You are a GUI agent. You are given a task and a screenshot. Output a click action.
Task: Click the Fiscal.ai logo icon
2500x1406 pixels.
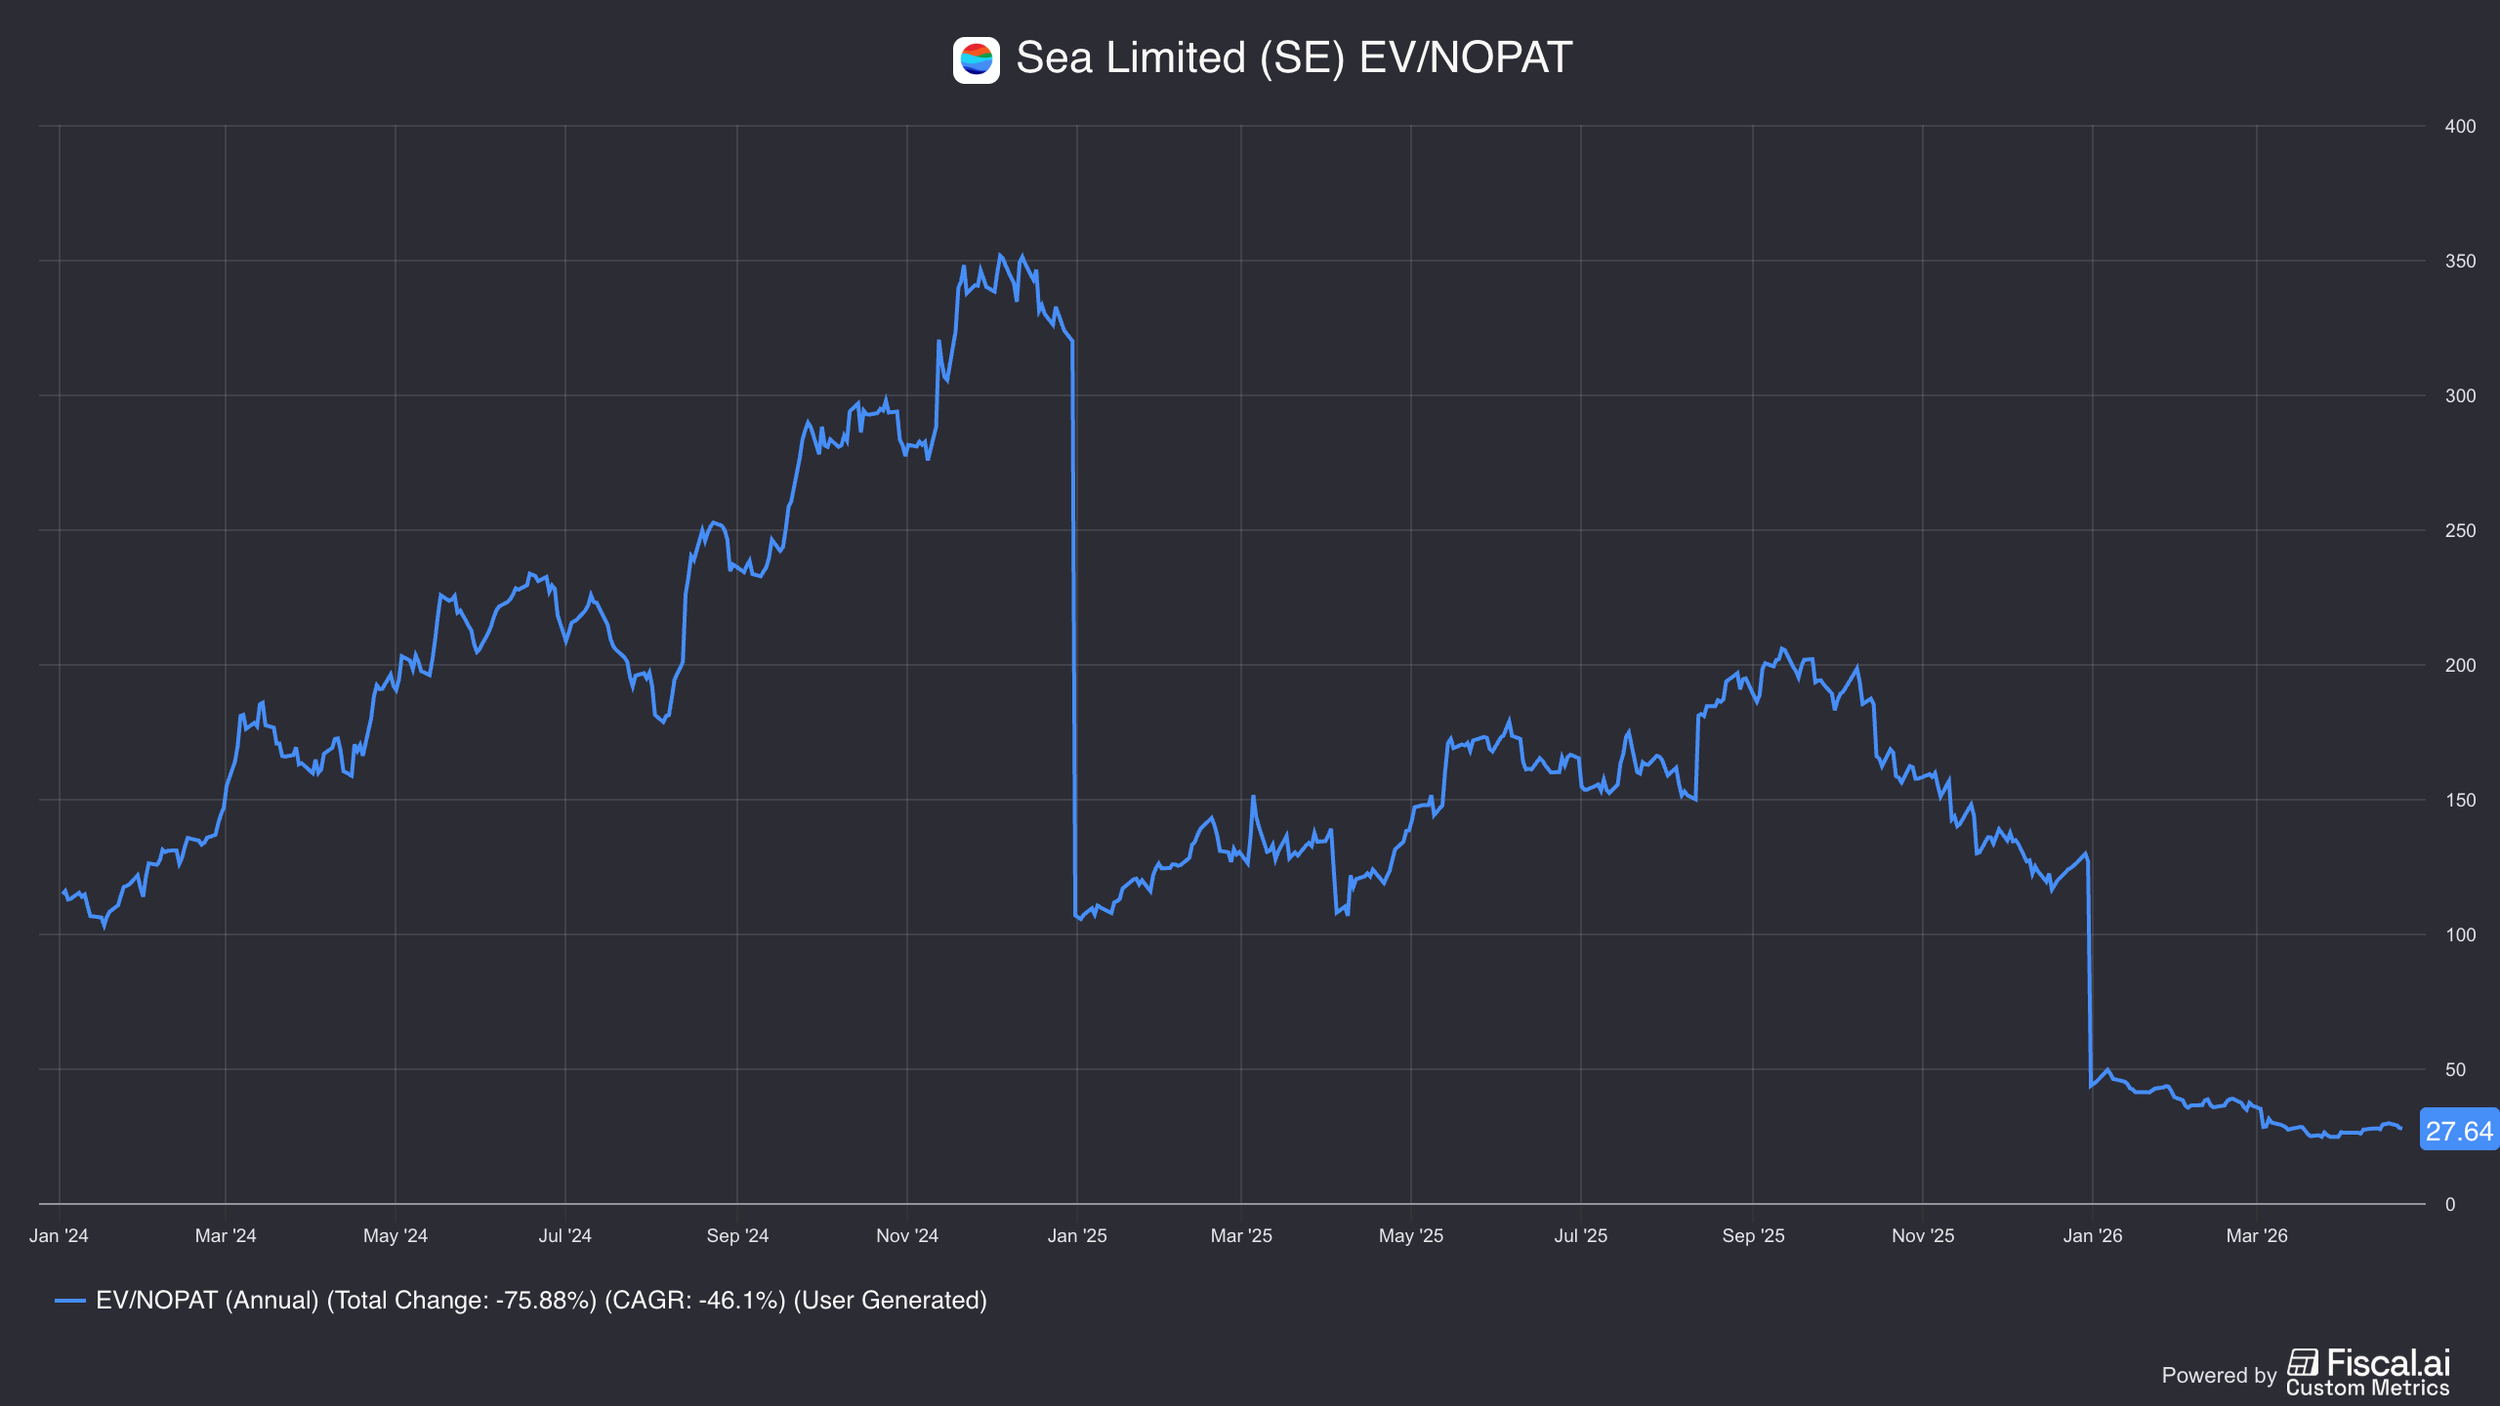[2303, 1363]
